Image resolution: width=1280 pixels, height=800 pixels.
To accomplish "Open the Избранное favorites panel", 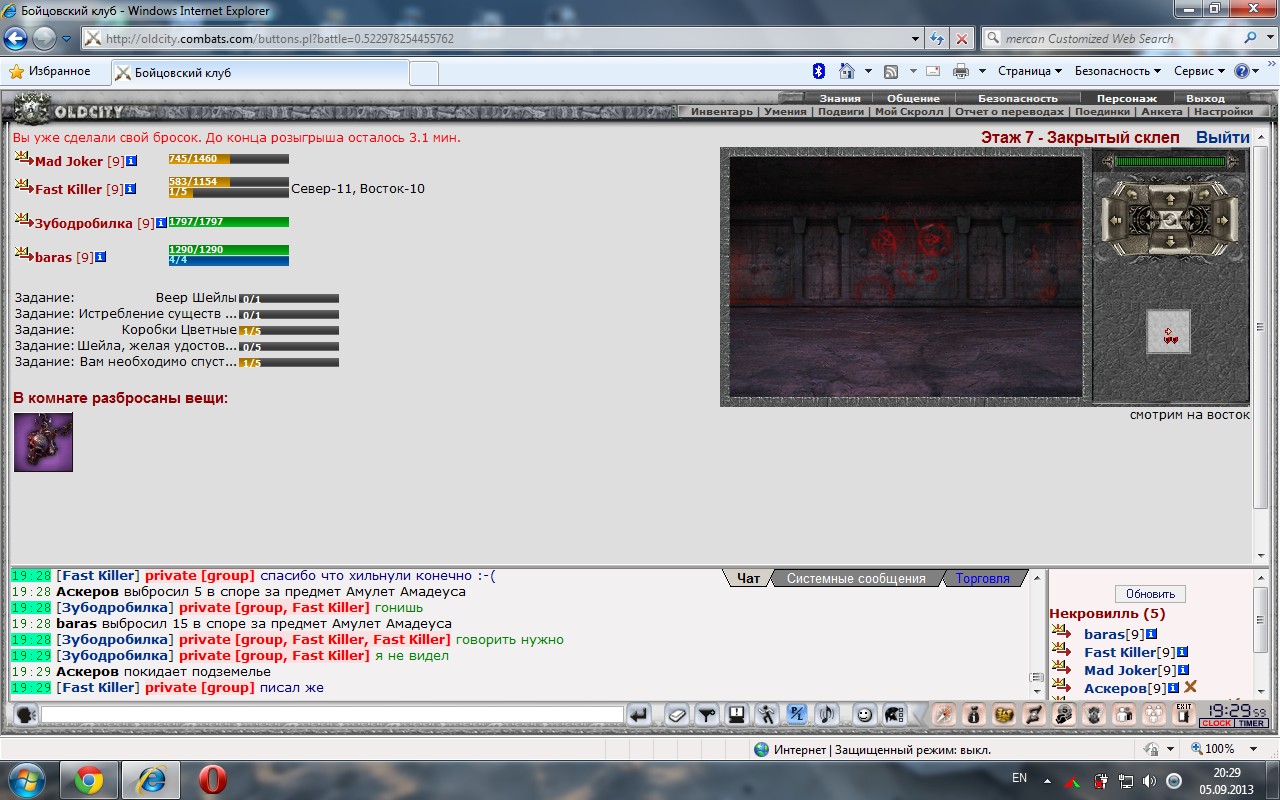I will 50,71.
